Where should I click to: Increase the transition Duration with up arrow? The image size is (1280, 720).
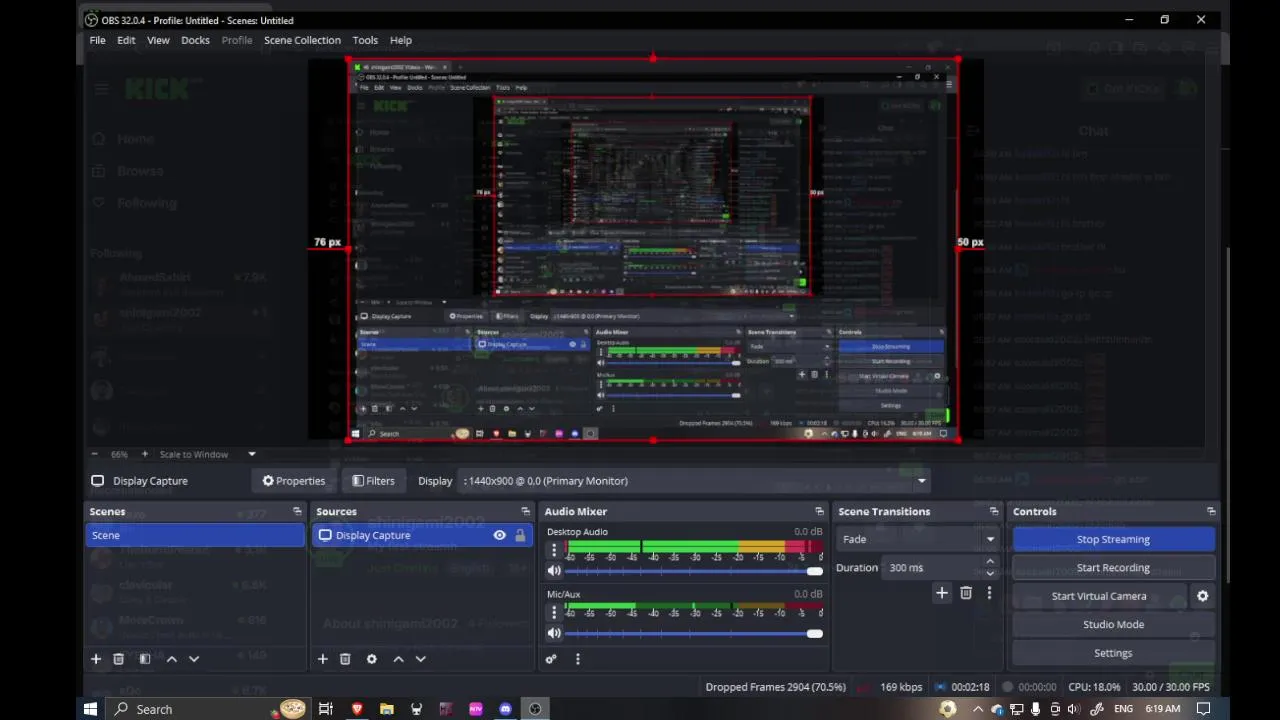click(990, 562)
